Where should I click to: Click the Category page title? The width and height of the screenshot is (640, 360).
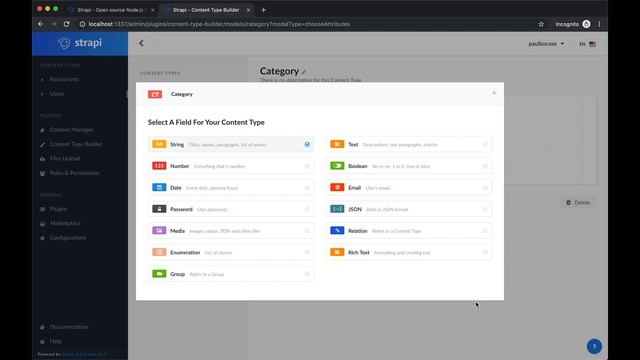click(x=279, y=71)
